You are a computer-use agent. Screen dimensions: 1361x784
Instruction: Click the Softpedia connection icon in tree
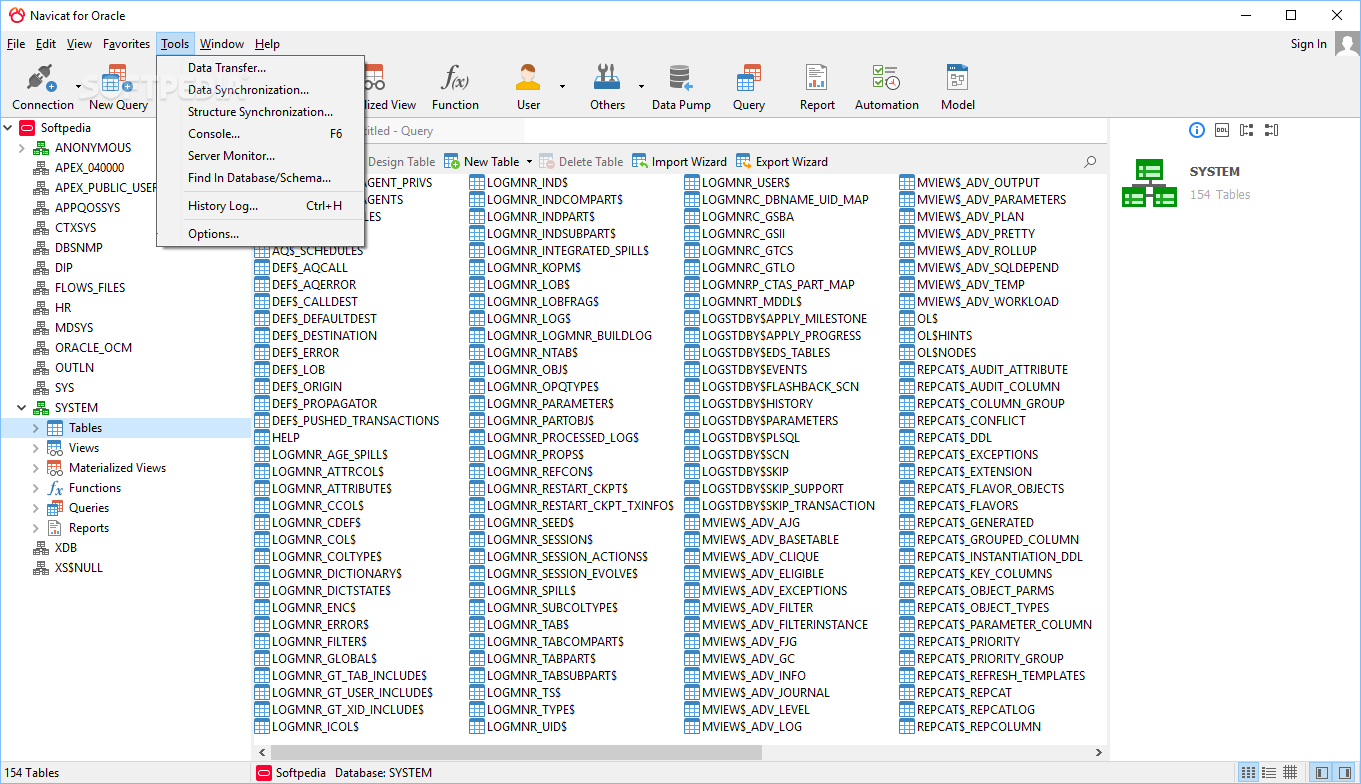tap(27, 128)
